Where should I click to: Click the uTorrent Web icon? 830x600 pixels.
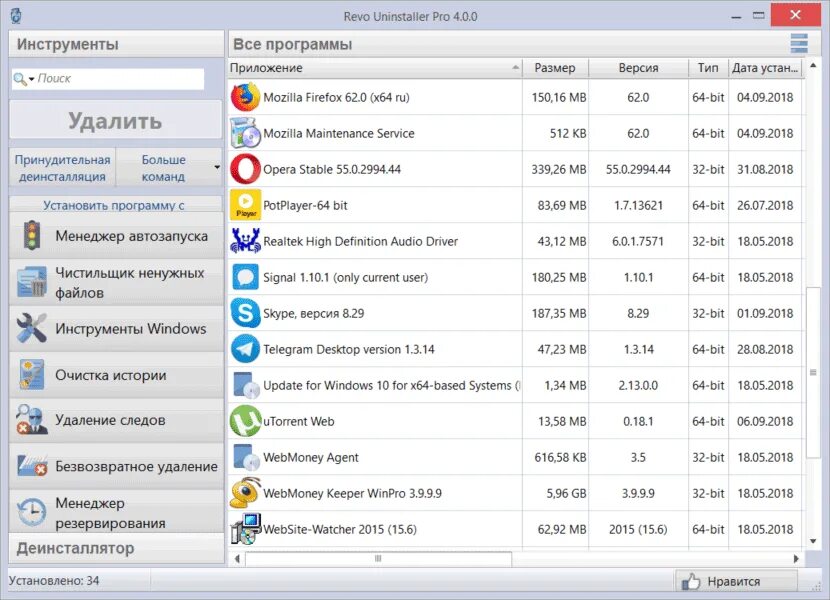tap(245, 421)
